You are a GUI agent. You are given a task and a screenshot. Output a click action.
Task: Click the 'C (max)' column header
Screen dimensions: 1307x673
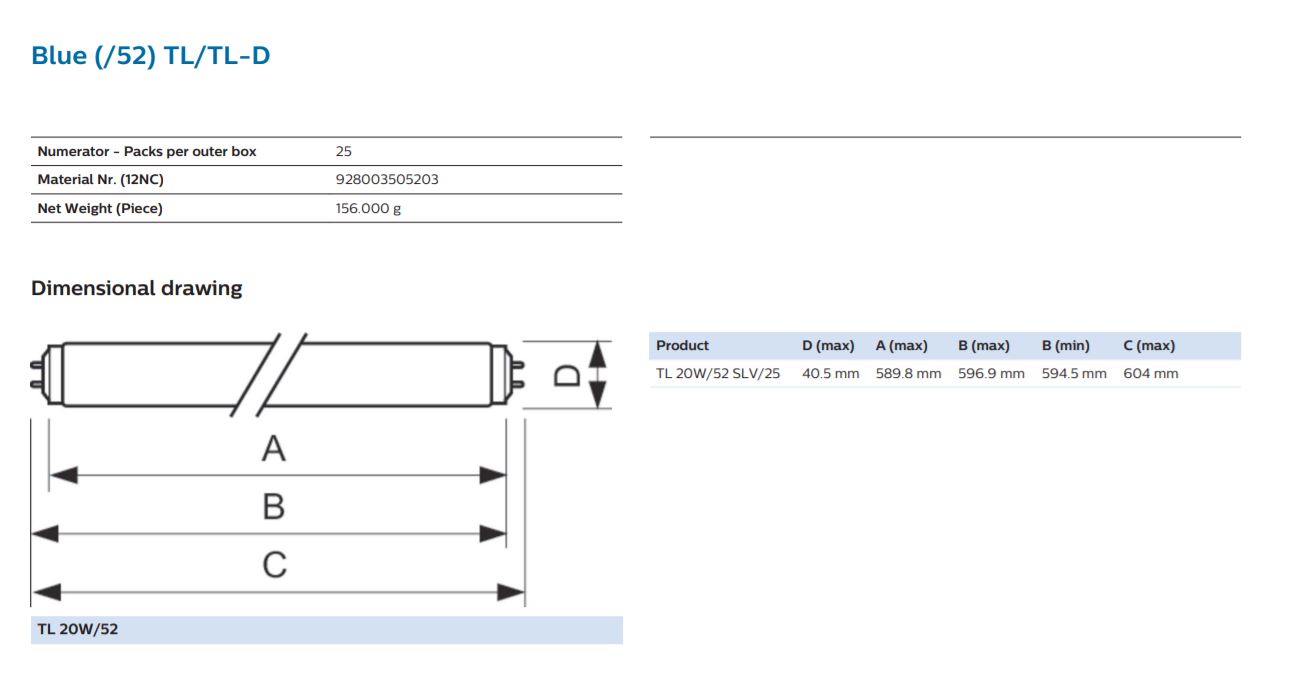(1149, 346)
